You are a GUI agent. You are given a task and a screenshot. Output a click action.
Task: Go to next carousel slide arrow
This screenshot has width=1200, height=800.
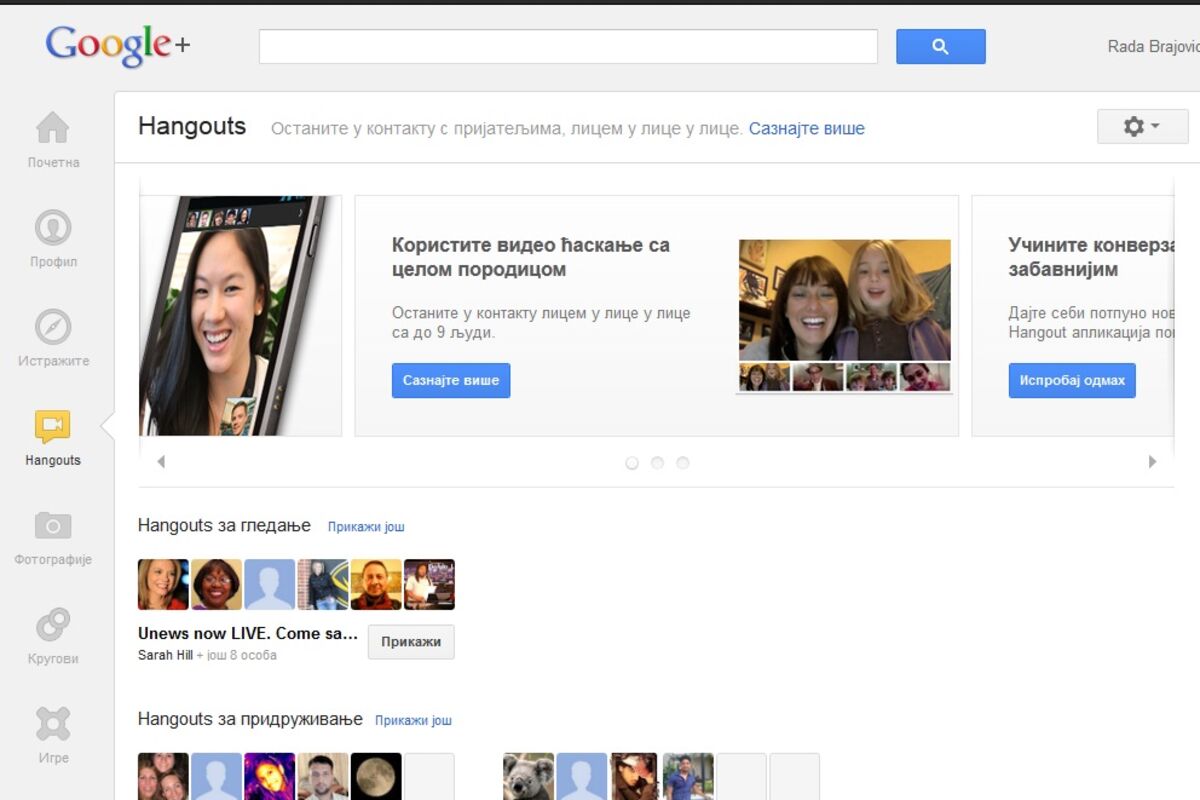click(x=1152, y=462)
